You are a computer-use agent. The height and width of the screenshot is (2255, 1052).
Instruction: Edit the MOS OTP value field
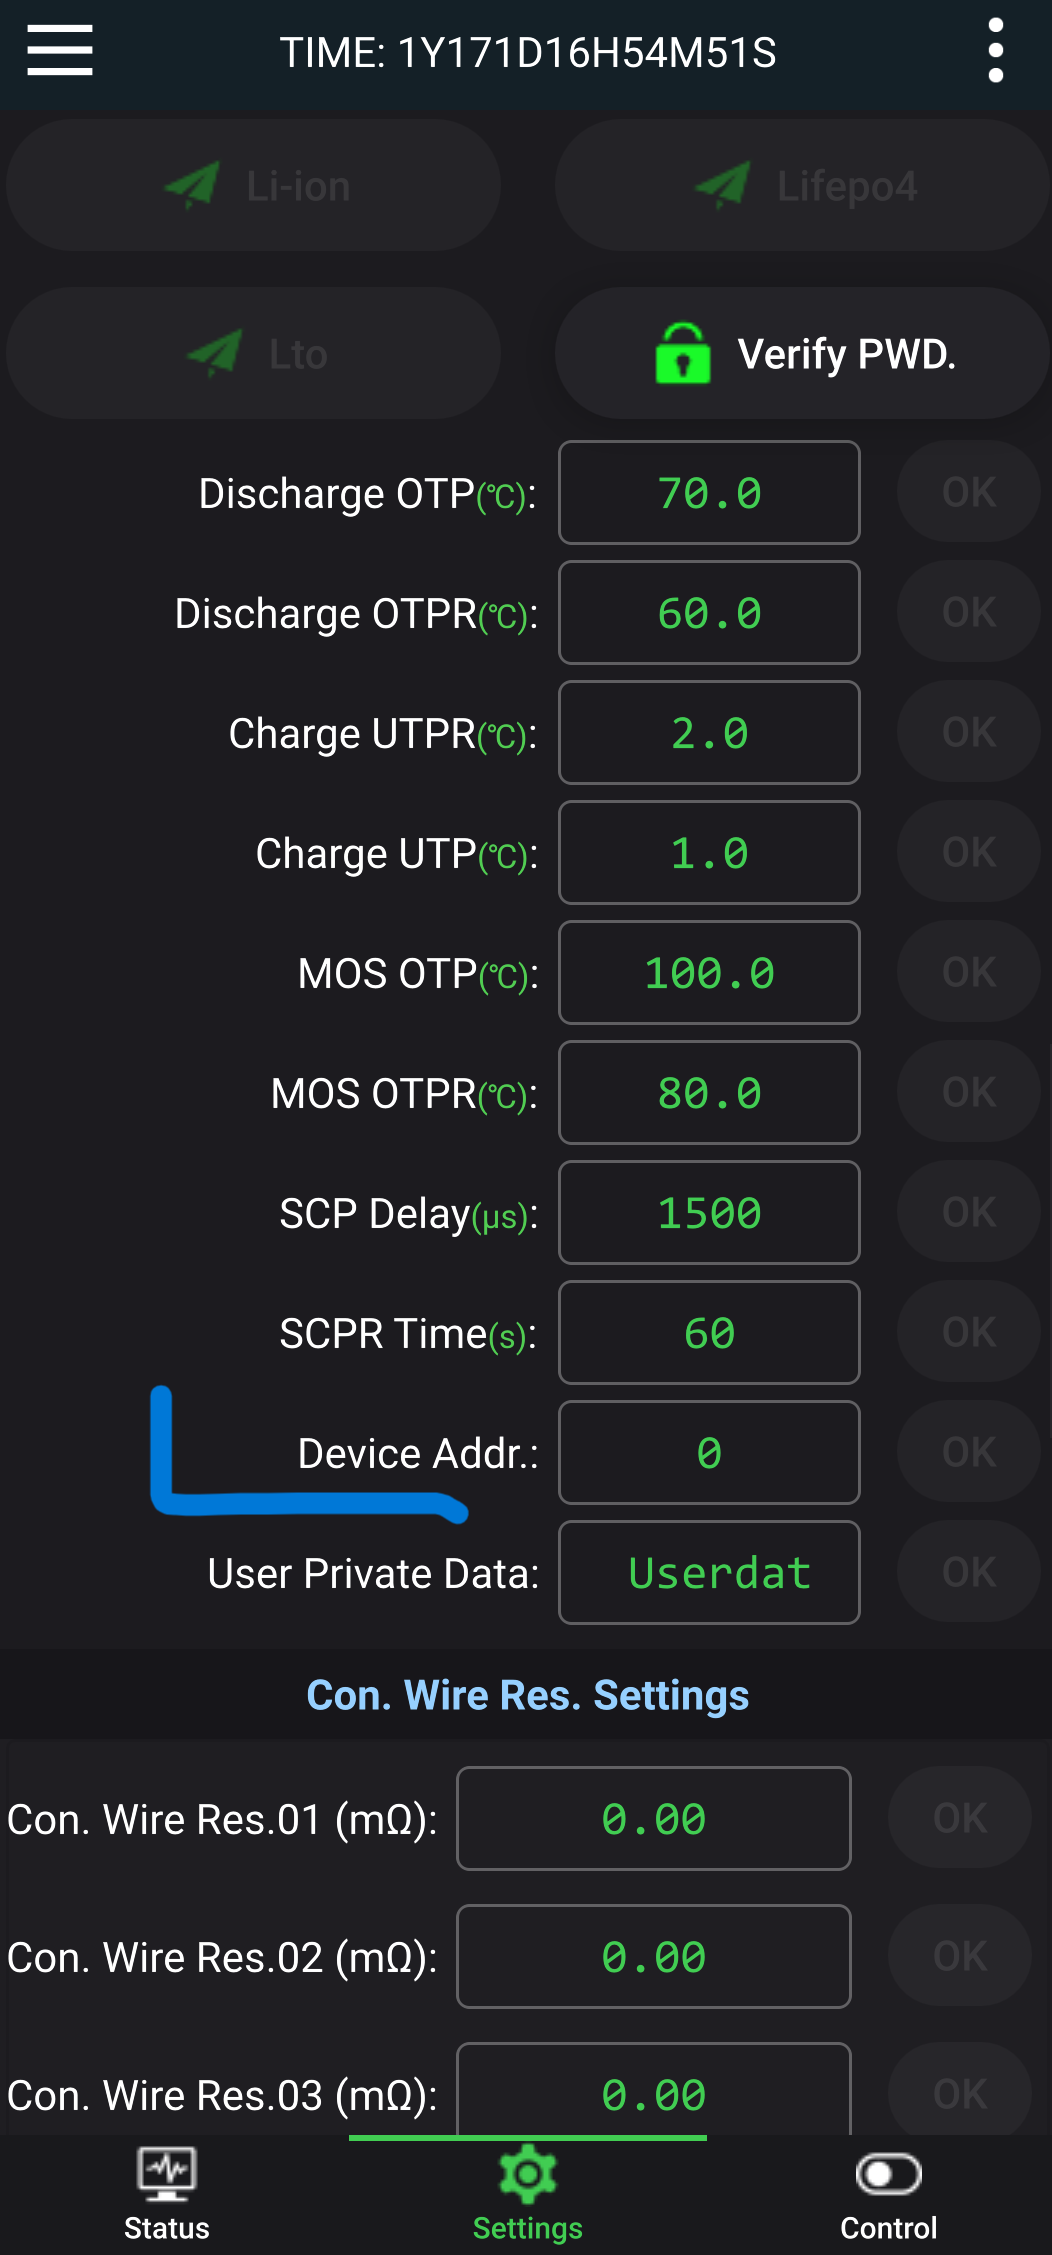(709, 973)
